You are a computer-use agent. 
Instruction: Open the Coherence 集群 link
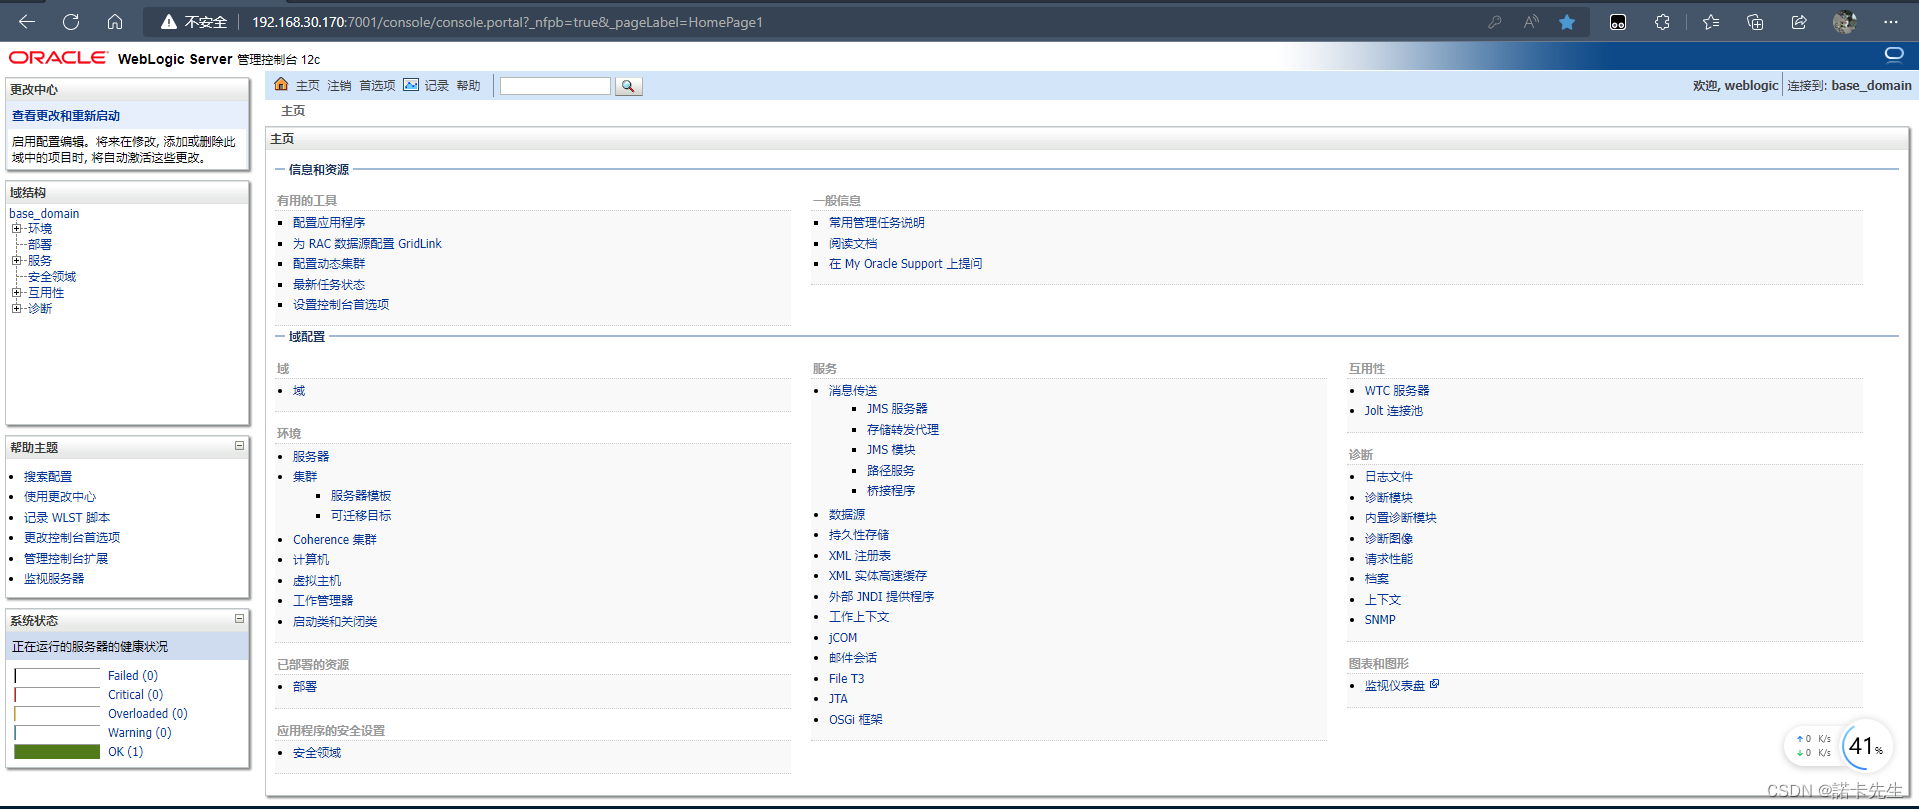335,540
